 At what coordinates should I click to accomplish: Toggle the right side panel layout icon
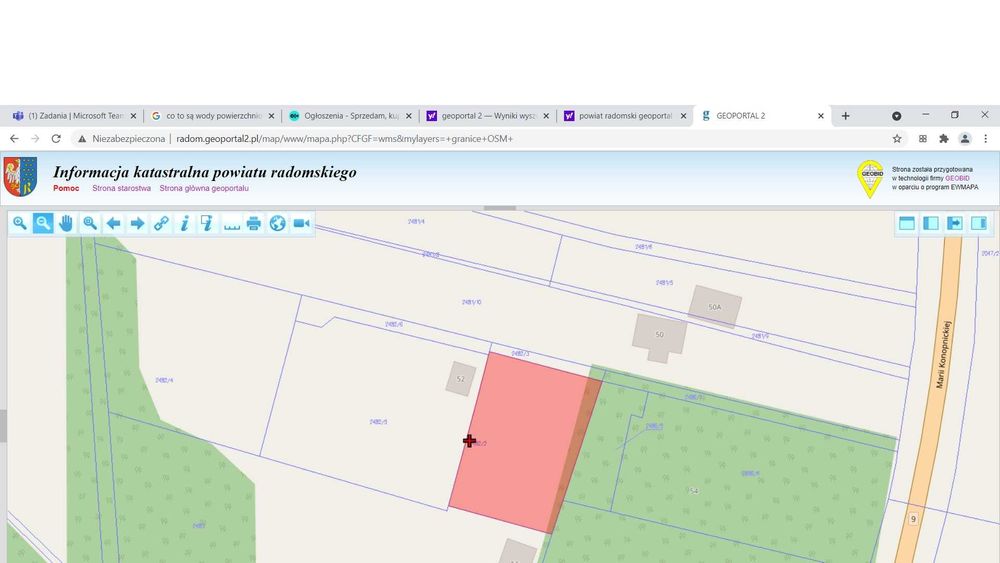(x=979, y=223)
